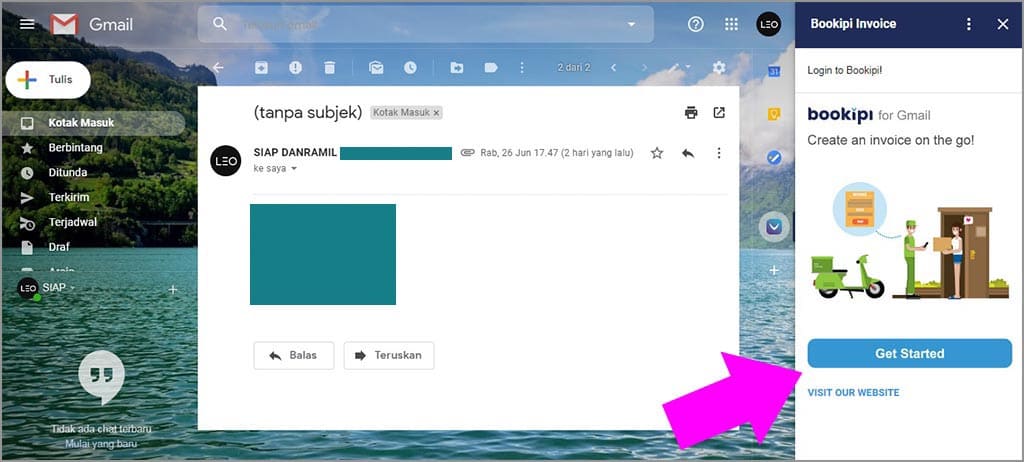The image size is (1024, 462).
Task: Go to newer email arrow
Action: click(613, 67)
